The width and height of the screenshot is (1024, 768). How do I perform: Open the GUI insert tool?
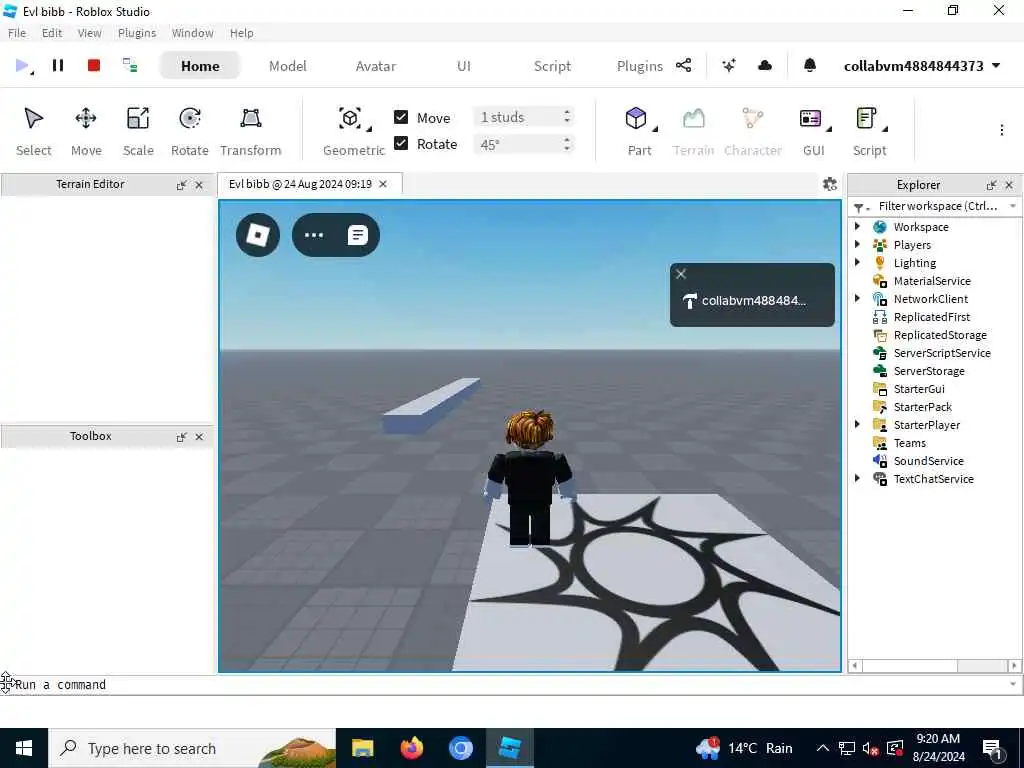click(814, 131)
